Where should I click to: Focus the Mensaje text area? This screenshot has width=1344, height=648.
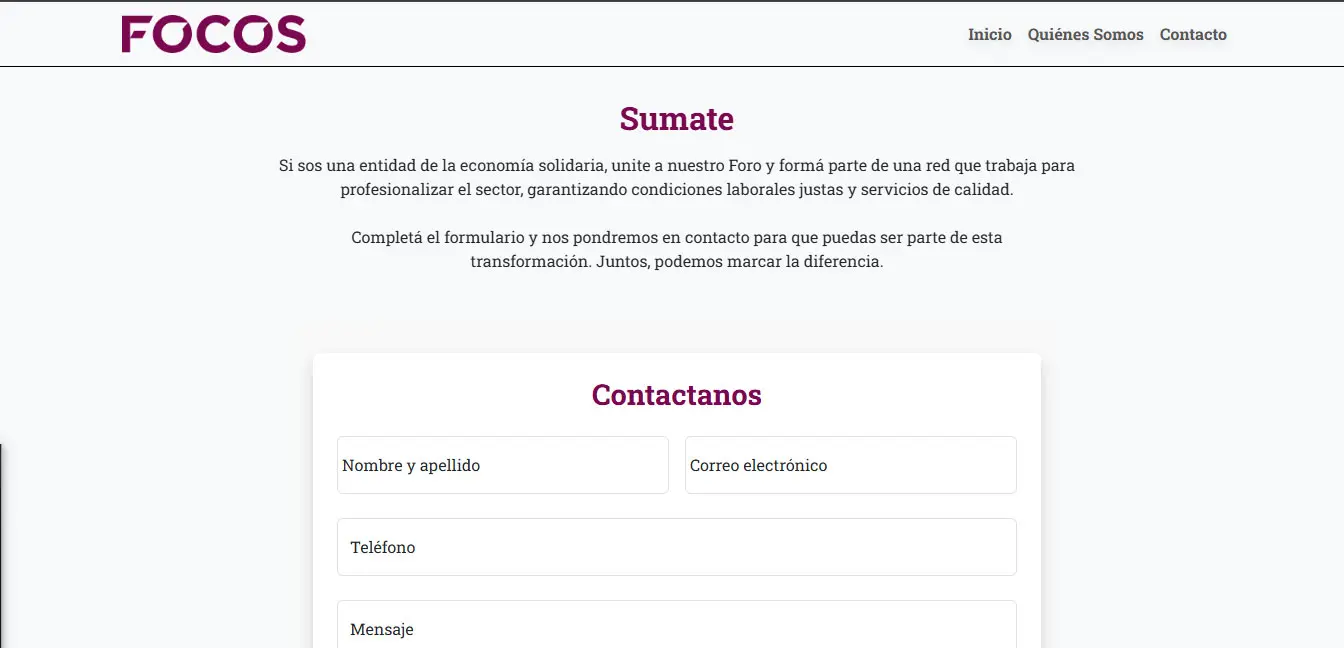(x=677, y=625)
